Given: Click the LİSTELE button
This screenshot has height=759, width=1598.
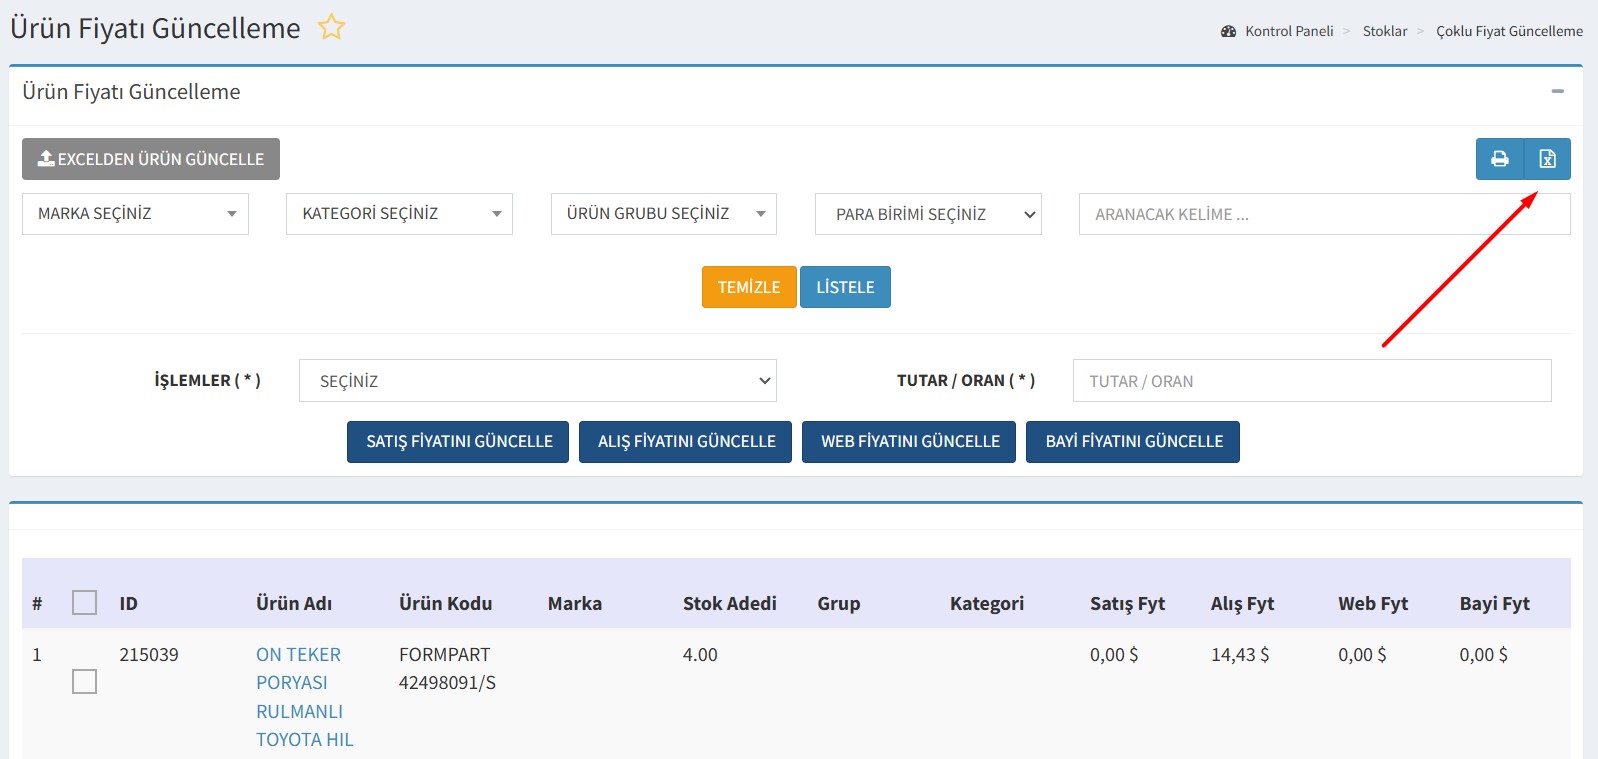Looking at the screenshot, I should [845, 287].
